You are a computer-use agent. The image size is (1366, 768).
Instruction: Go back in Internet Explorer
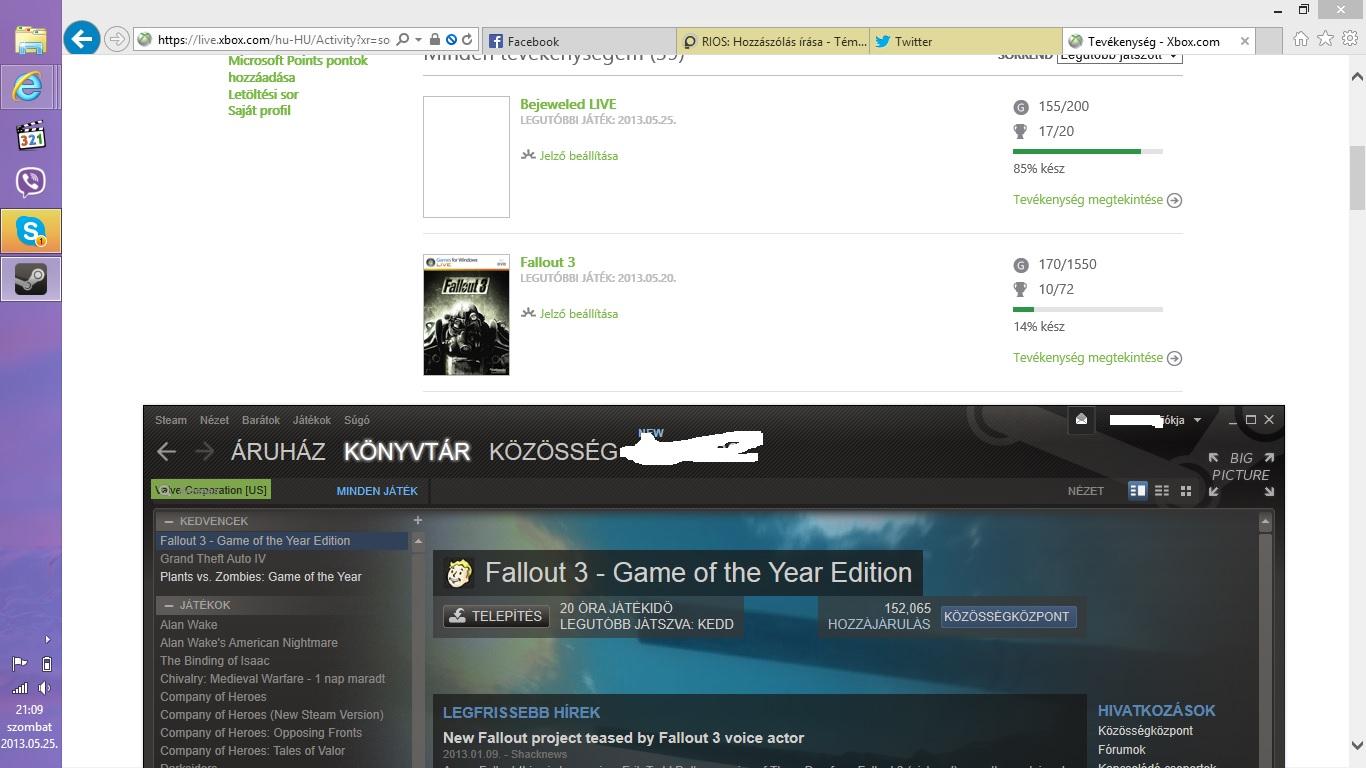(x=82, y=39)
